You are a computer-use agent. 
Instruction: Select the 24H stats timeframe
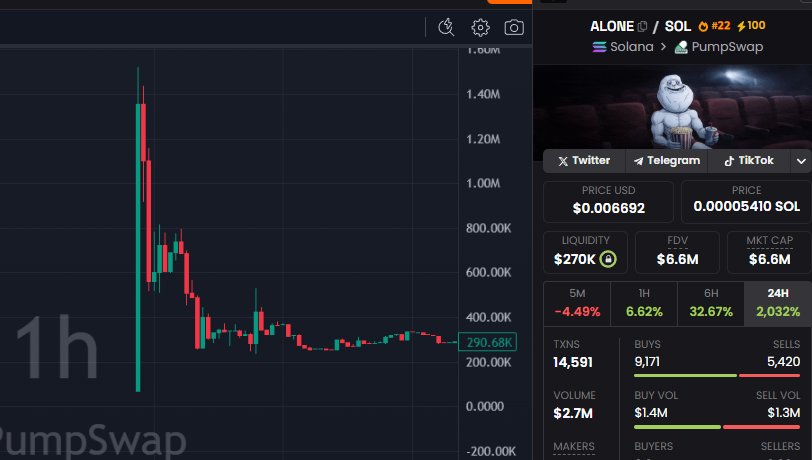point(777,302)
